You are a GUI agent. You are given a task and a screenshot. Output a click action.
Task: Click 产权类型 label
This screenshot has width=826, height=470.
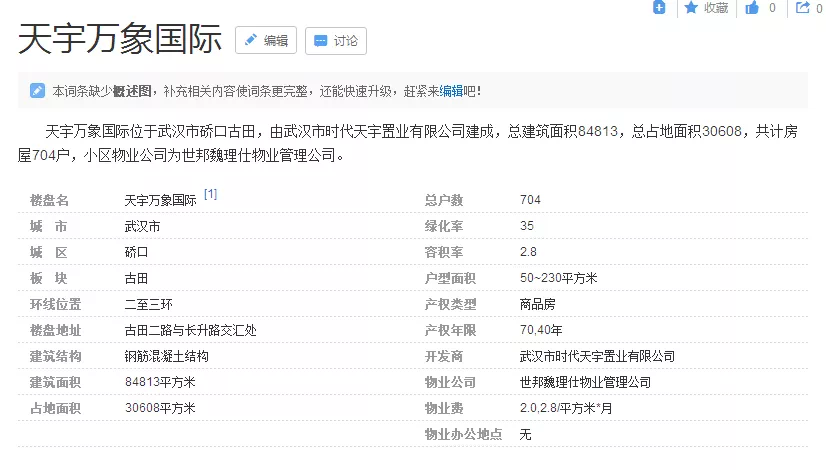click(450, 304)
